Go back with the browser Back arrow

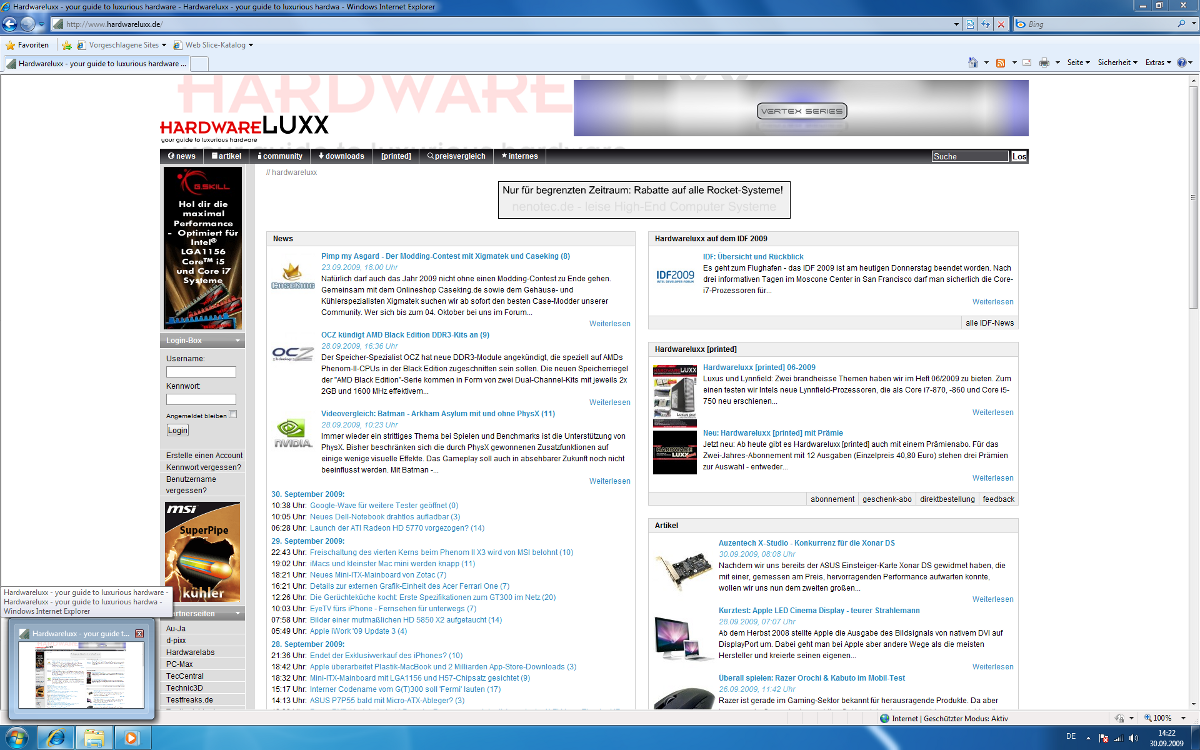point(12,23)
